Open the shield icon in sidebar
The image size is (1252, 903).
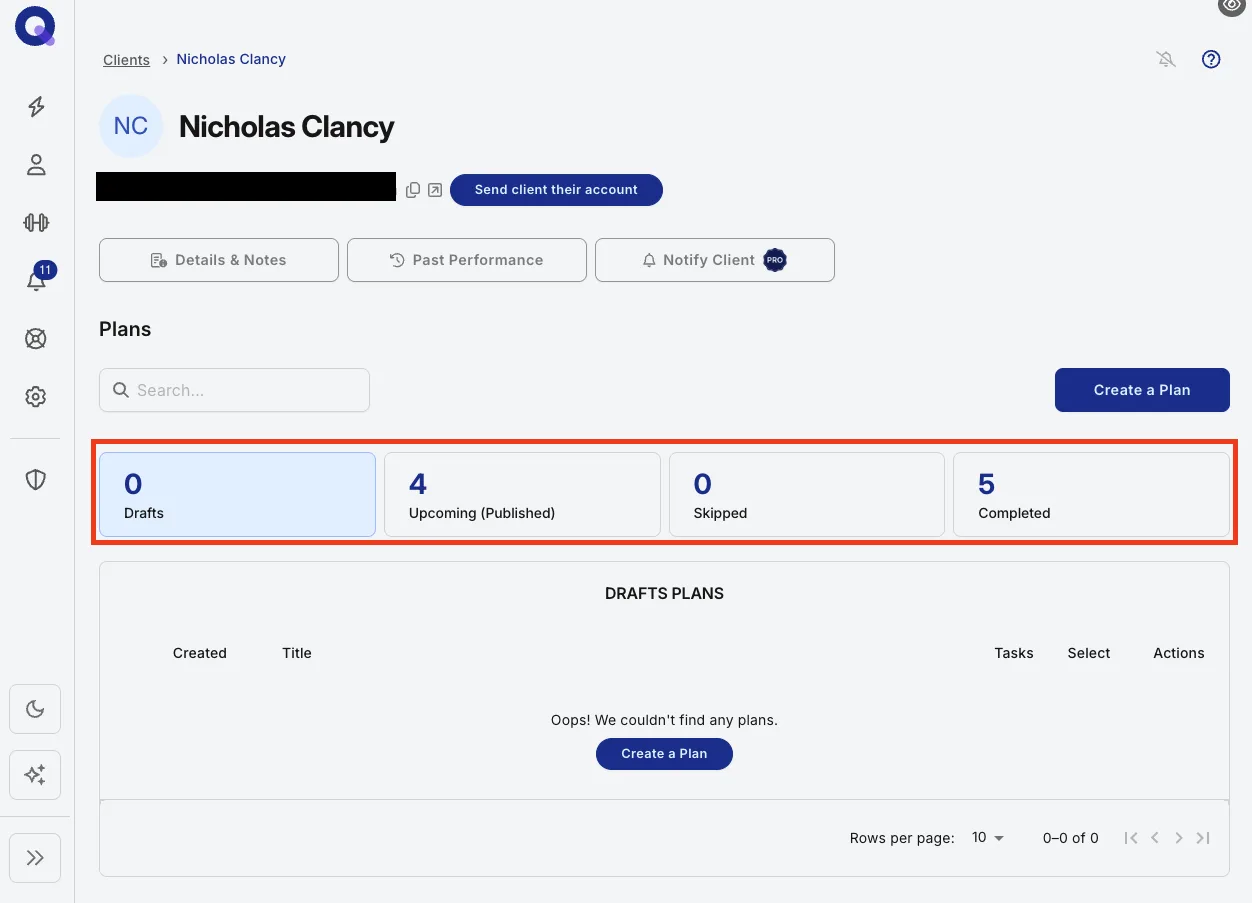(36, 480)
